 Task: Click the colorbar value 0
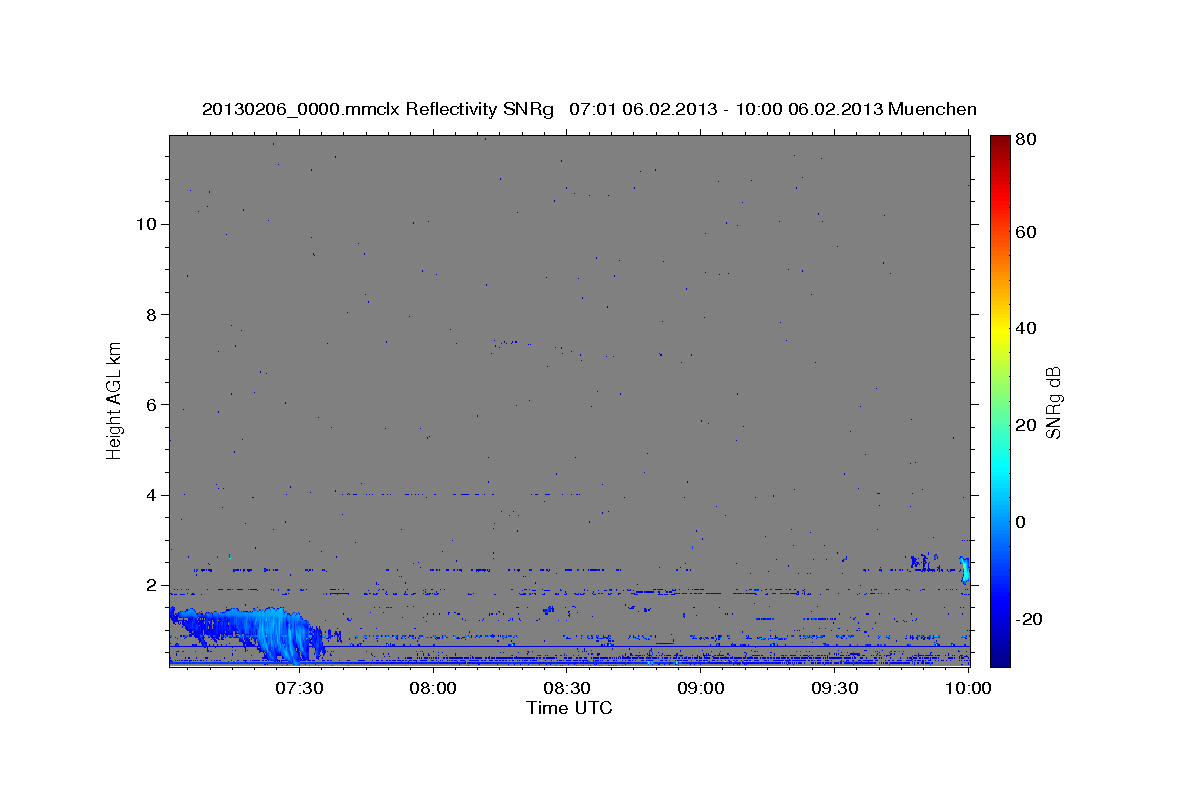(1021, 522)
